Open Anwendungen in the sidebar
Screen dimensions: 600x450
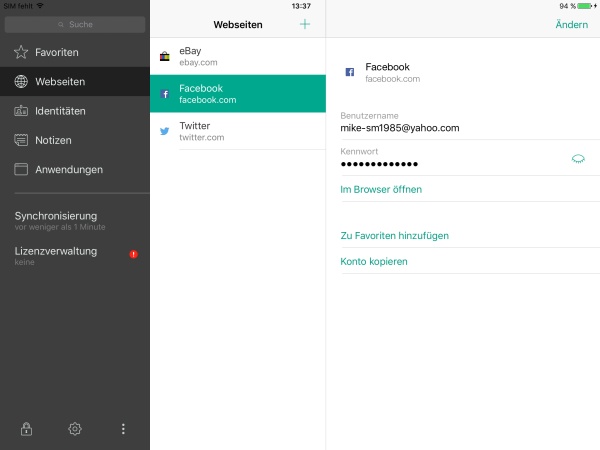[75, 169]
